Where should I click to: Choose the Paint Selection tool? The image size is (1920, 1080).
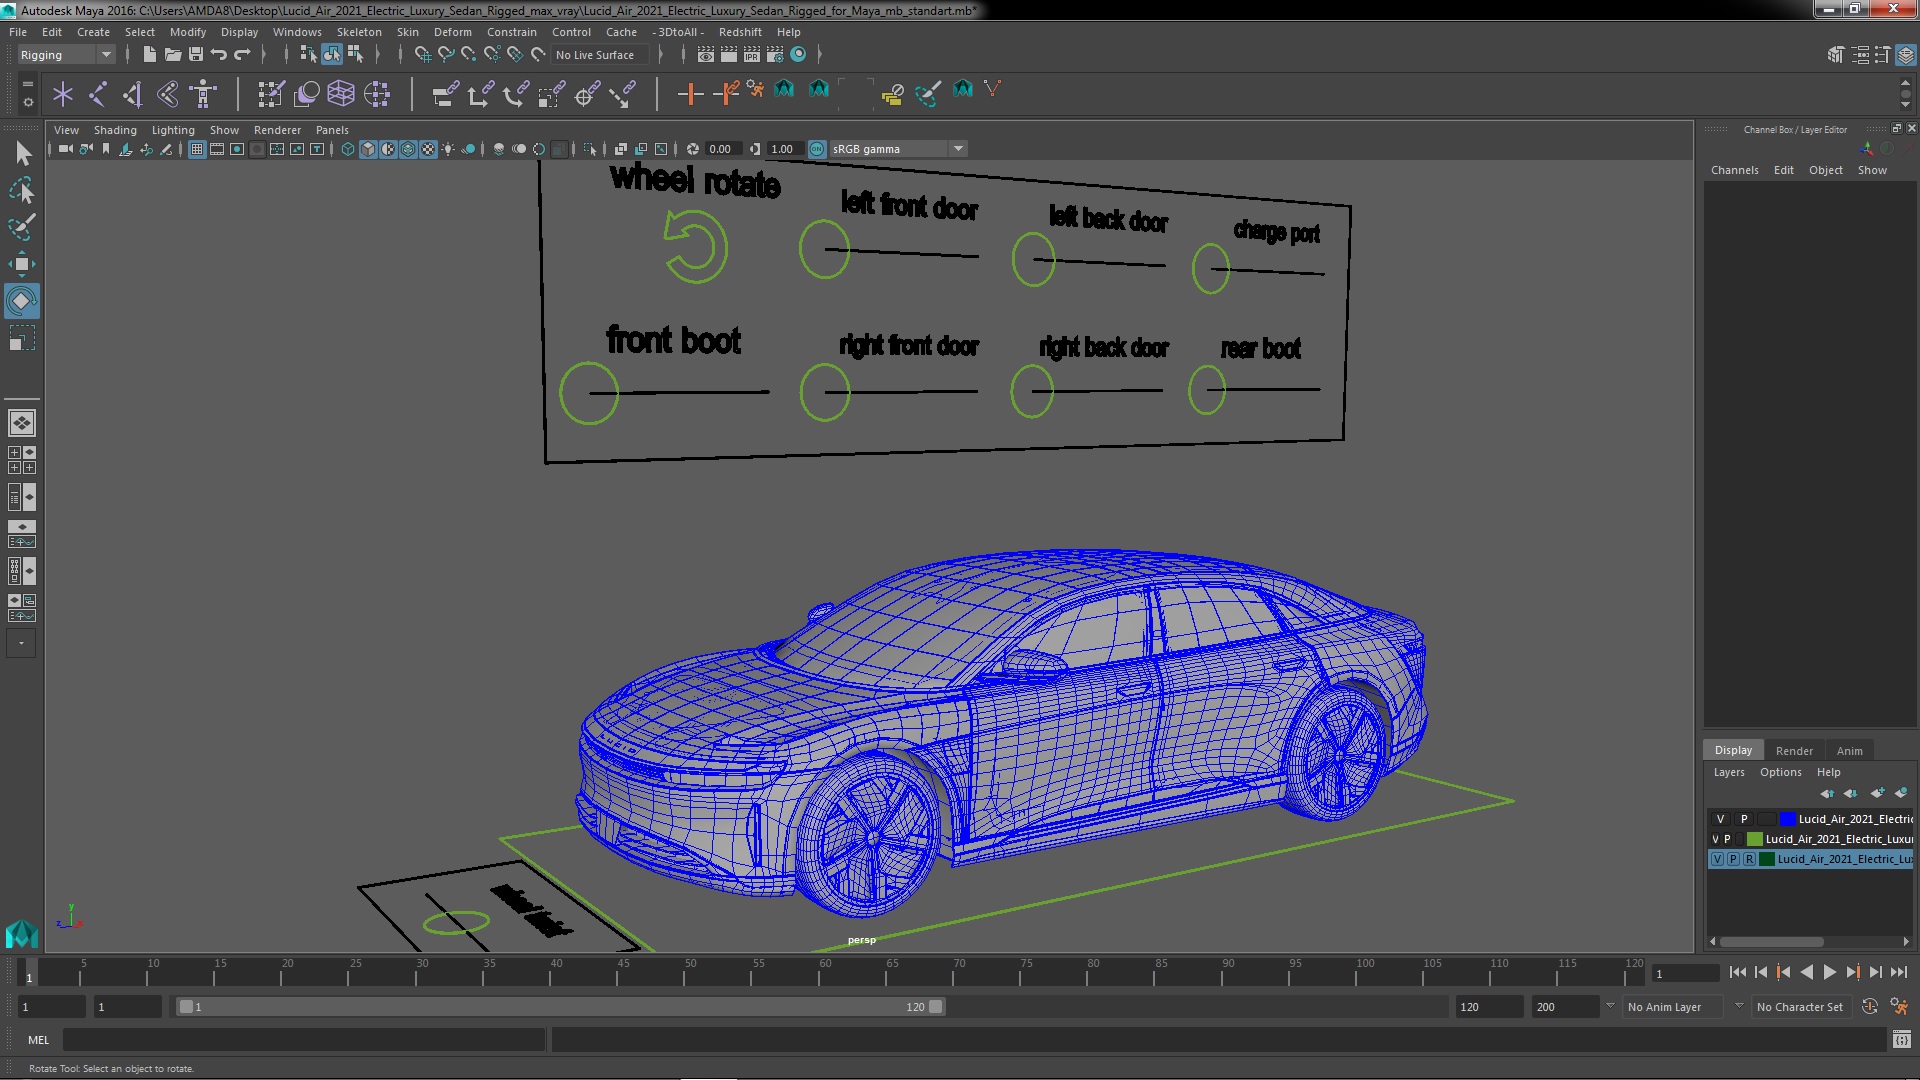click(x=22, y=227)
